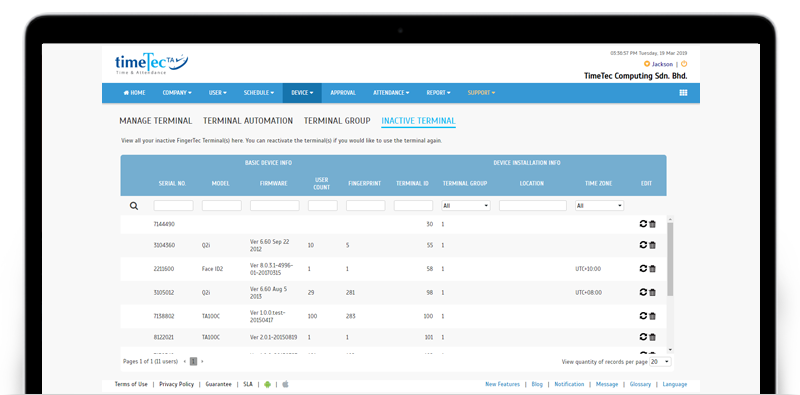Open Notification footer link
800x395 pixels.
[569, 384]
